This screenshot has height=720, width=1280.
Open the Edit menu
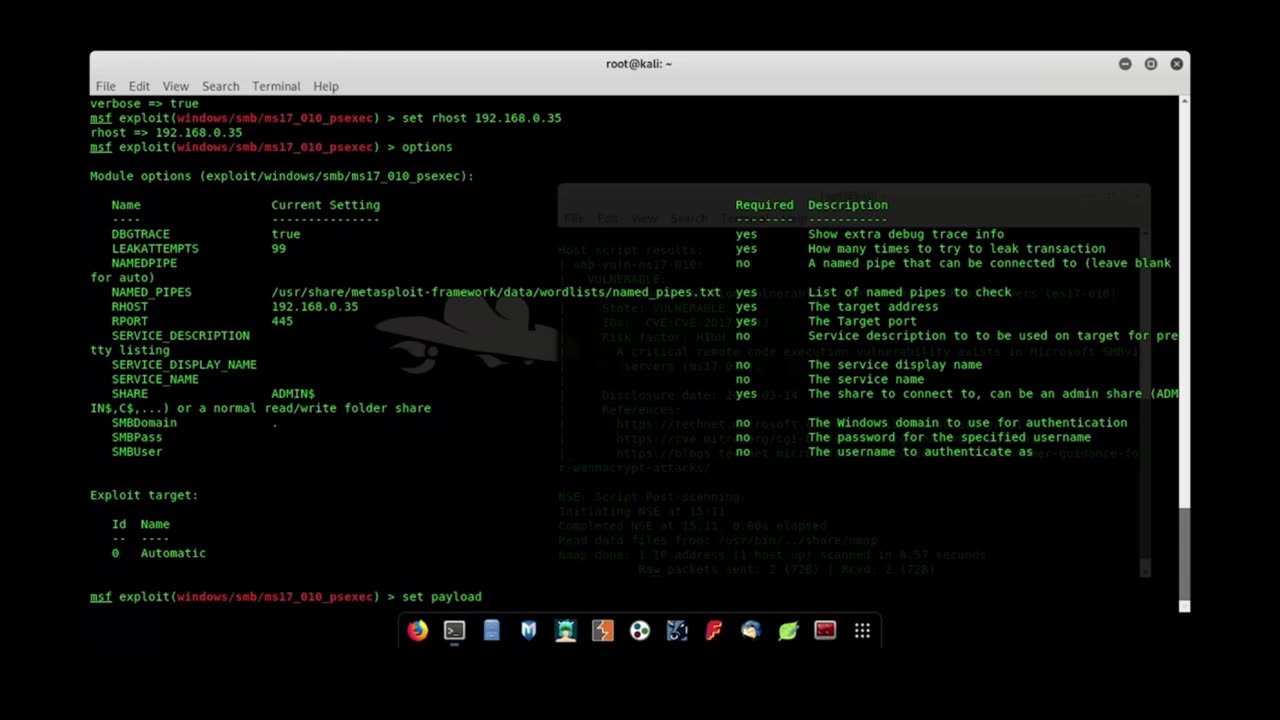(139, 86)
